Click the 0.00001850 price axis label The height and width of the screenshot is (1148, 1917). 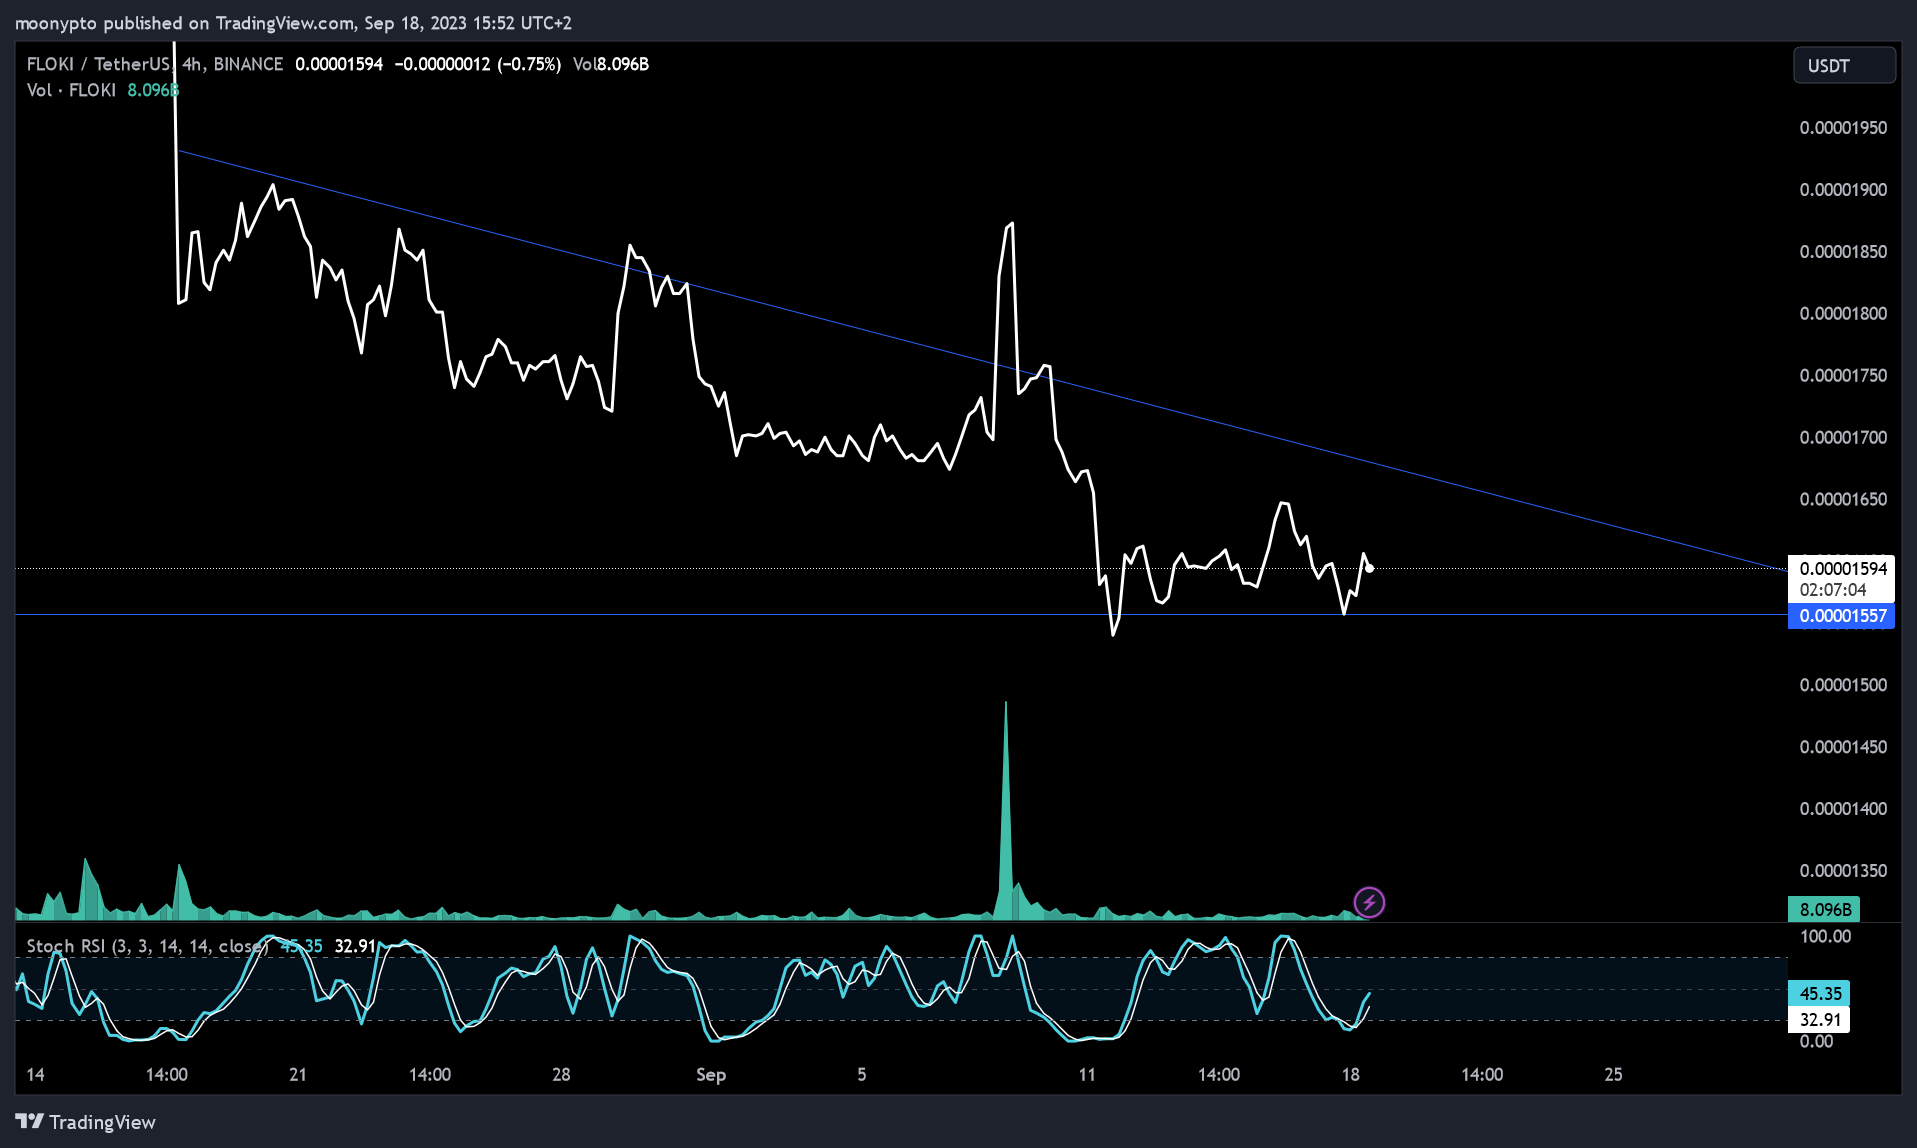point(1843,252)
